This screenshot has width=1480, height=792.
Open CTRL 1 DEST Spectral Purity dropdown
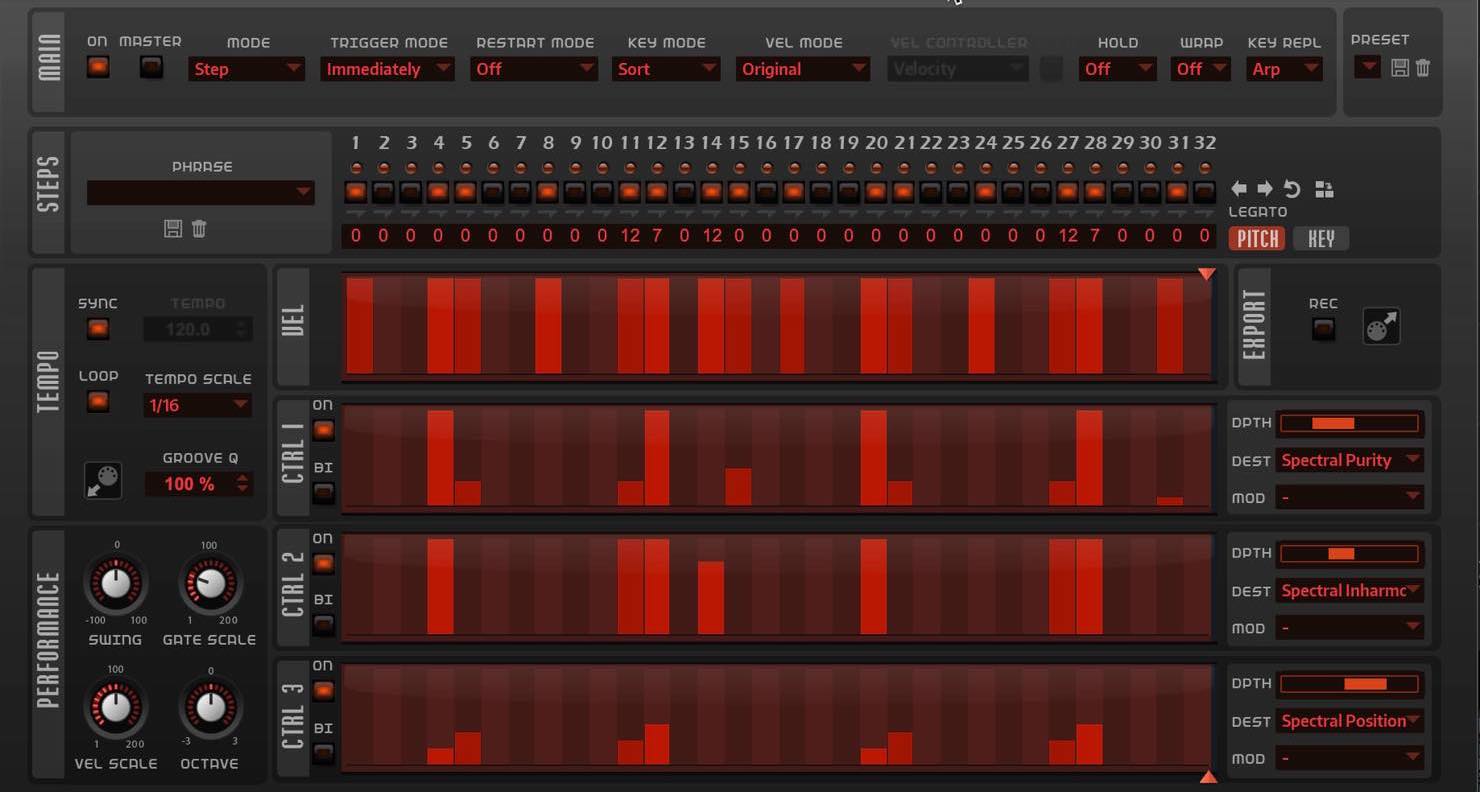click(1350, 460)
